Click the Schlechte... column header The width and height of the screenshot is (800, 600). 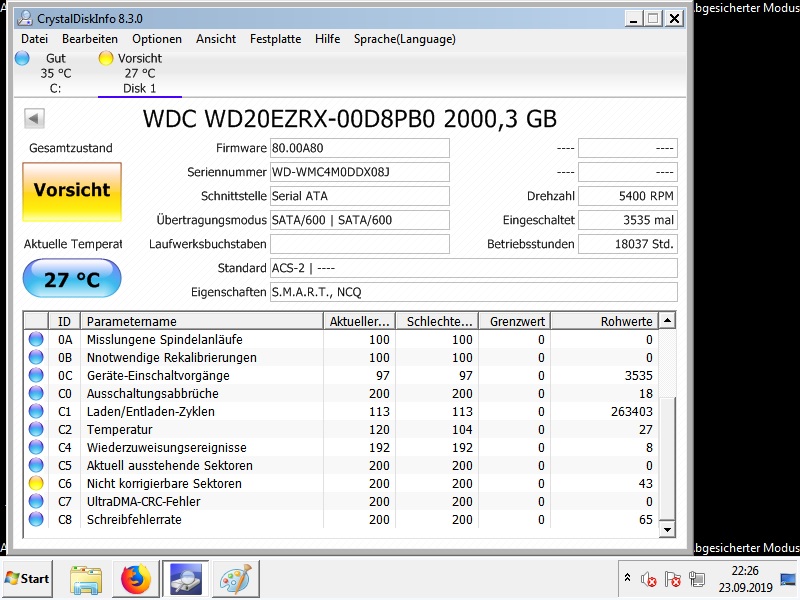[x=437, y=321]
